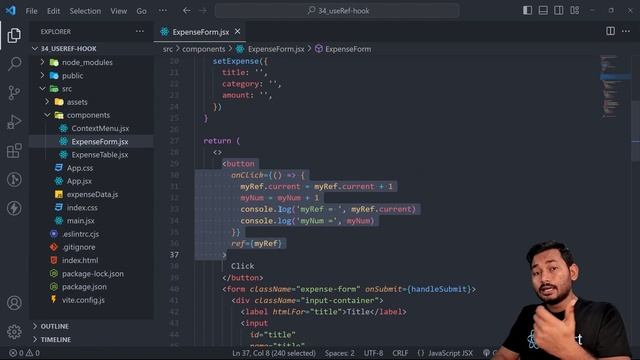Click the VS Code logo icon
640x360 pixels.
click(x=11, y=11)
